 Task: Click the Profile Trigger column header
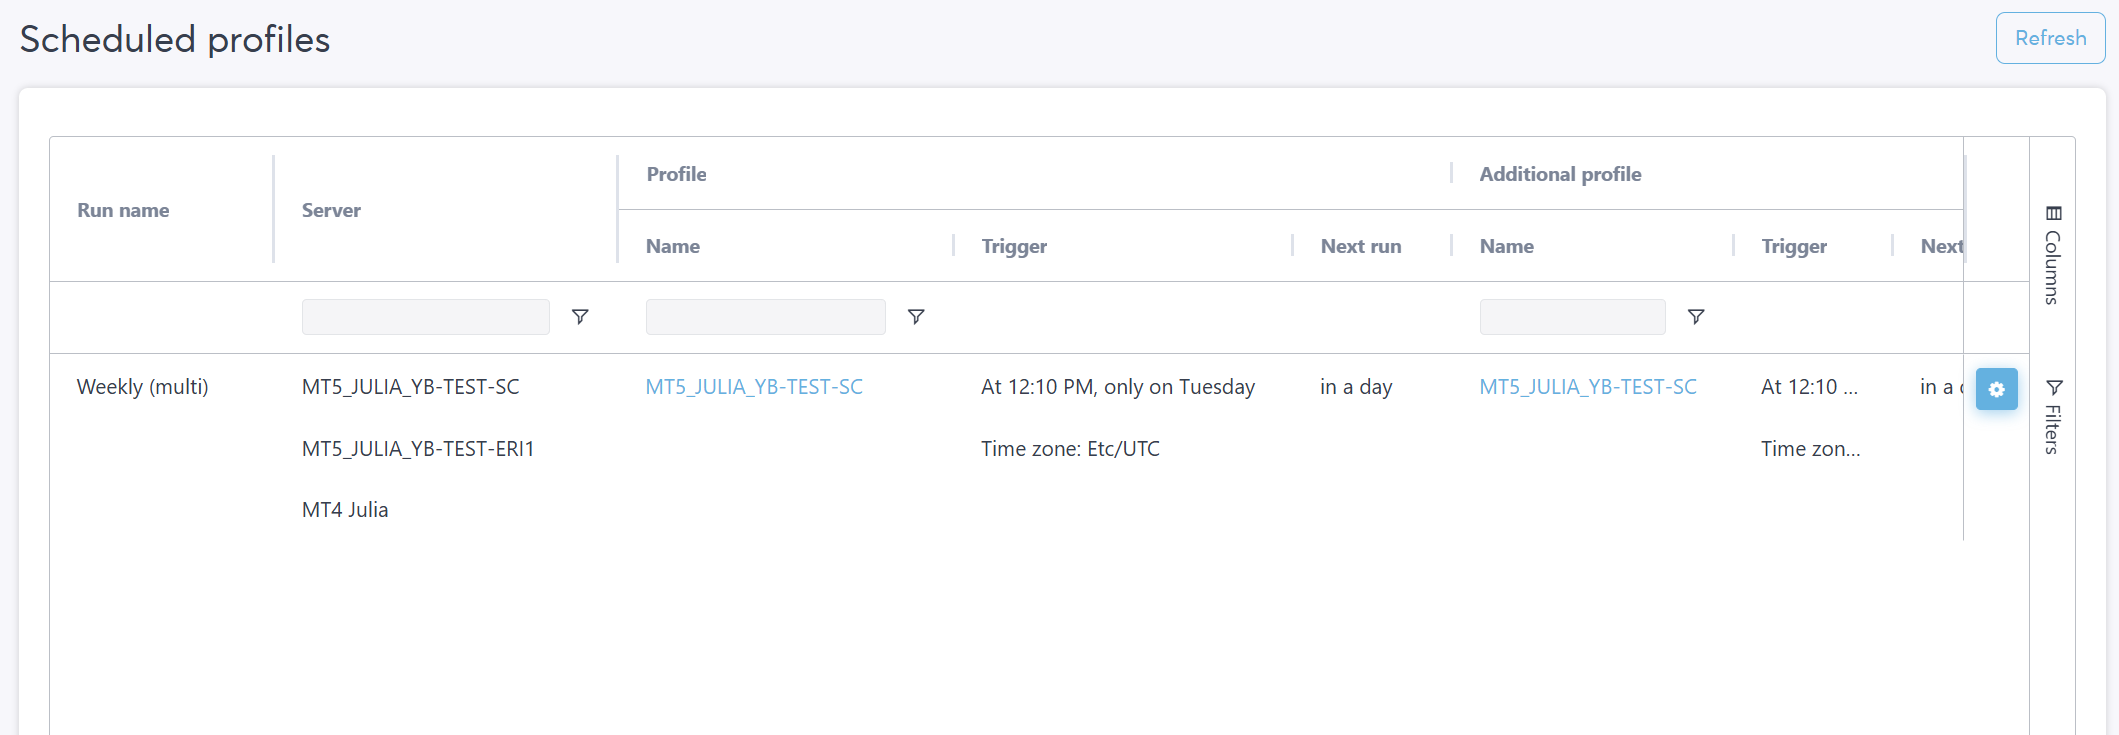[x=1014, y=246]
